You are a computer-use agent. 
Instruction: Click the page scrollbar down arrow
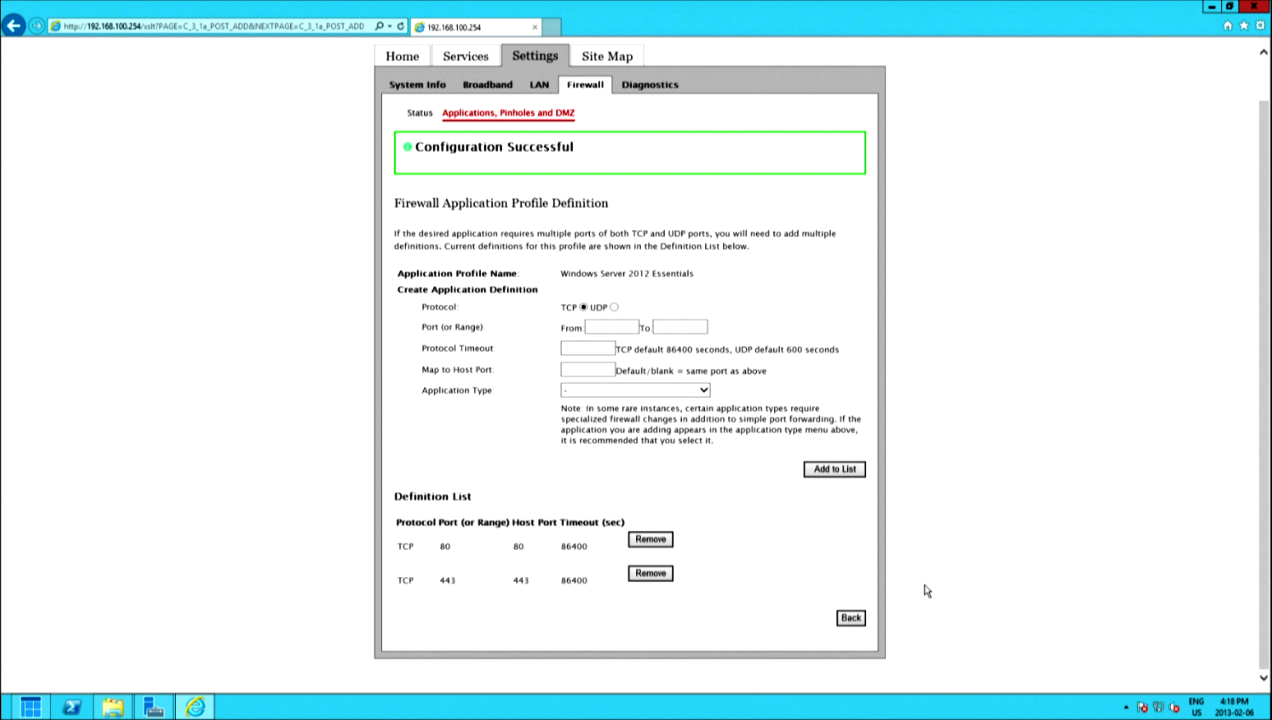point(1265,677)
